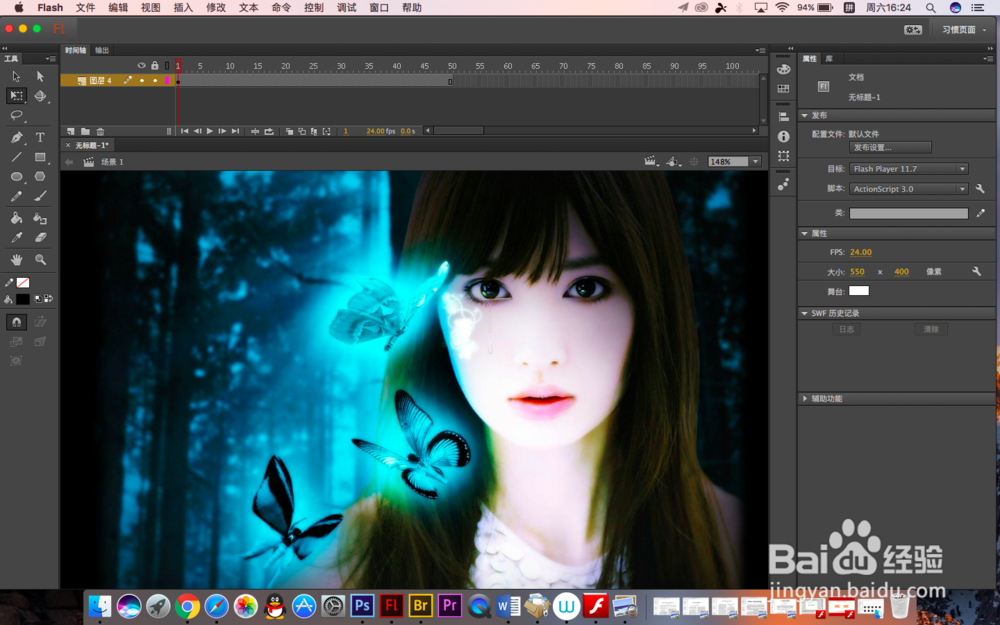
Task: Toggle visibility dot for 图层 4
Action: pyautogui.click(x=142, y=81)
